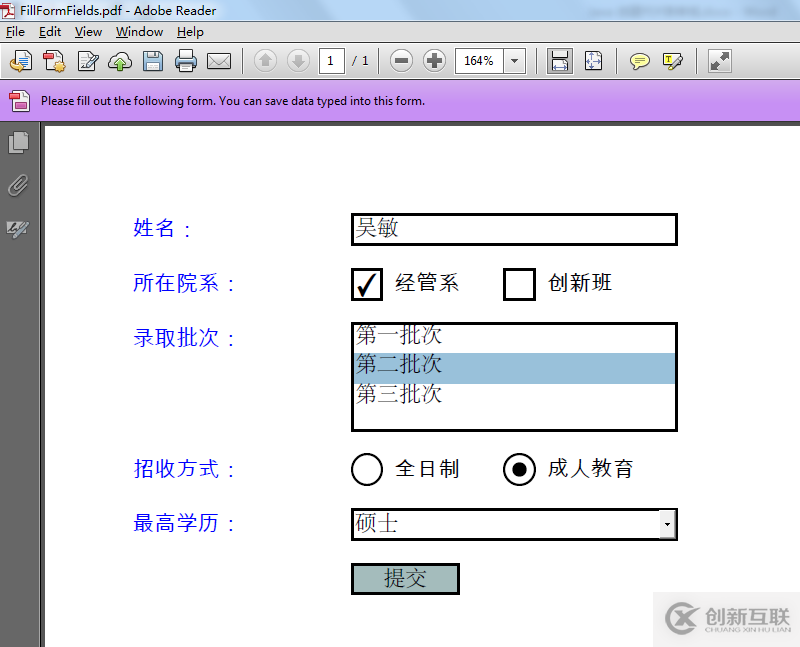Click the Create PDF icon

point(54,61)
